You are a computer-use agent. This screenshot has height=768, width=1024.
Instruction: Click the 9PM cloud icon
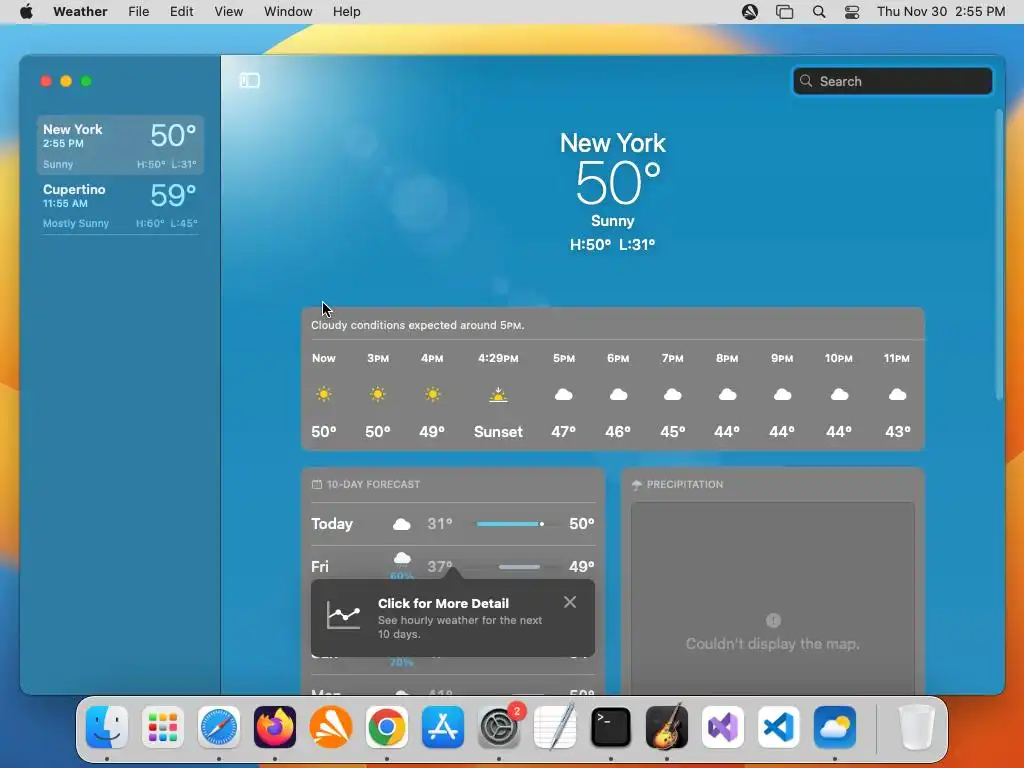click(782, 394)
